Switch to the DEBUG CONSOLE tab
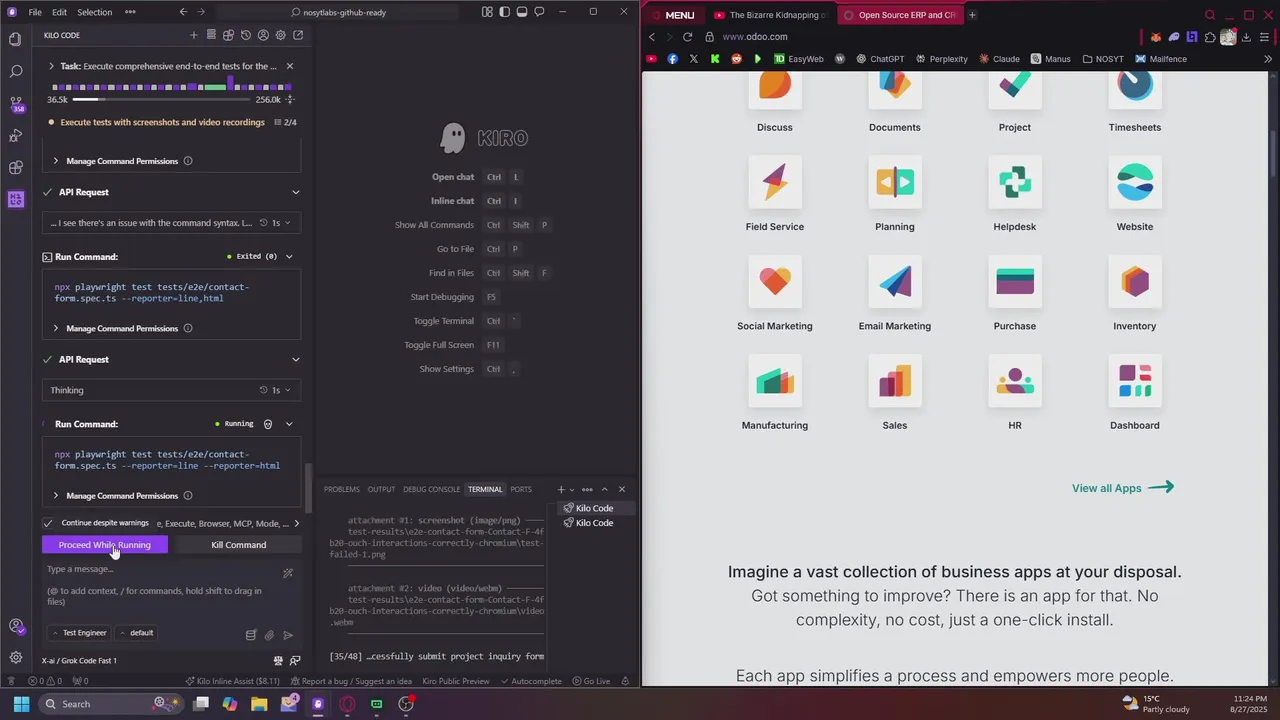1280x720 pixels. 431,489
